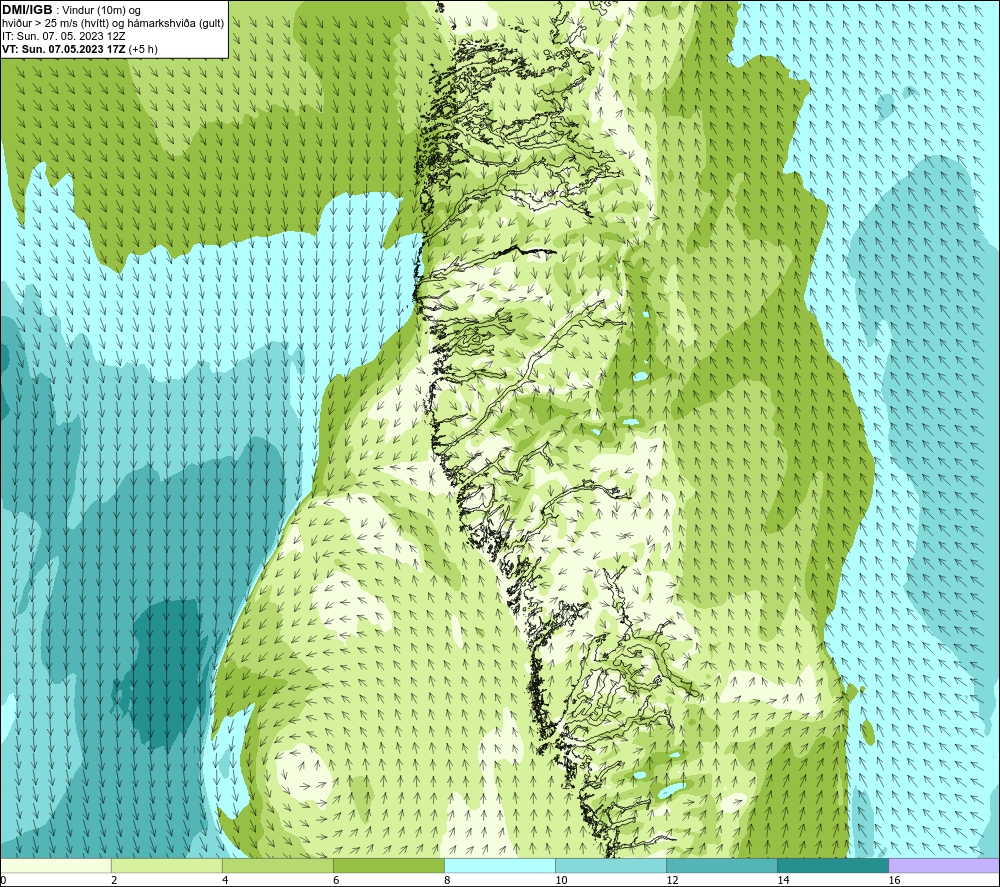Click the scale label '16' under the color bar
The image size is (1000, 887).
[894, 880]
